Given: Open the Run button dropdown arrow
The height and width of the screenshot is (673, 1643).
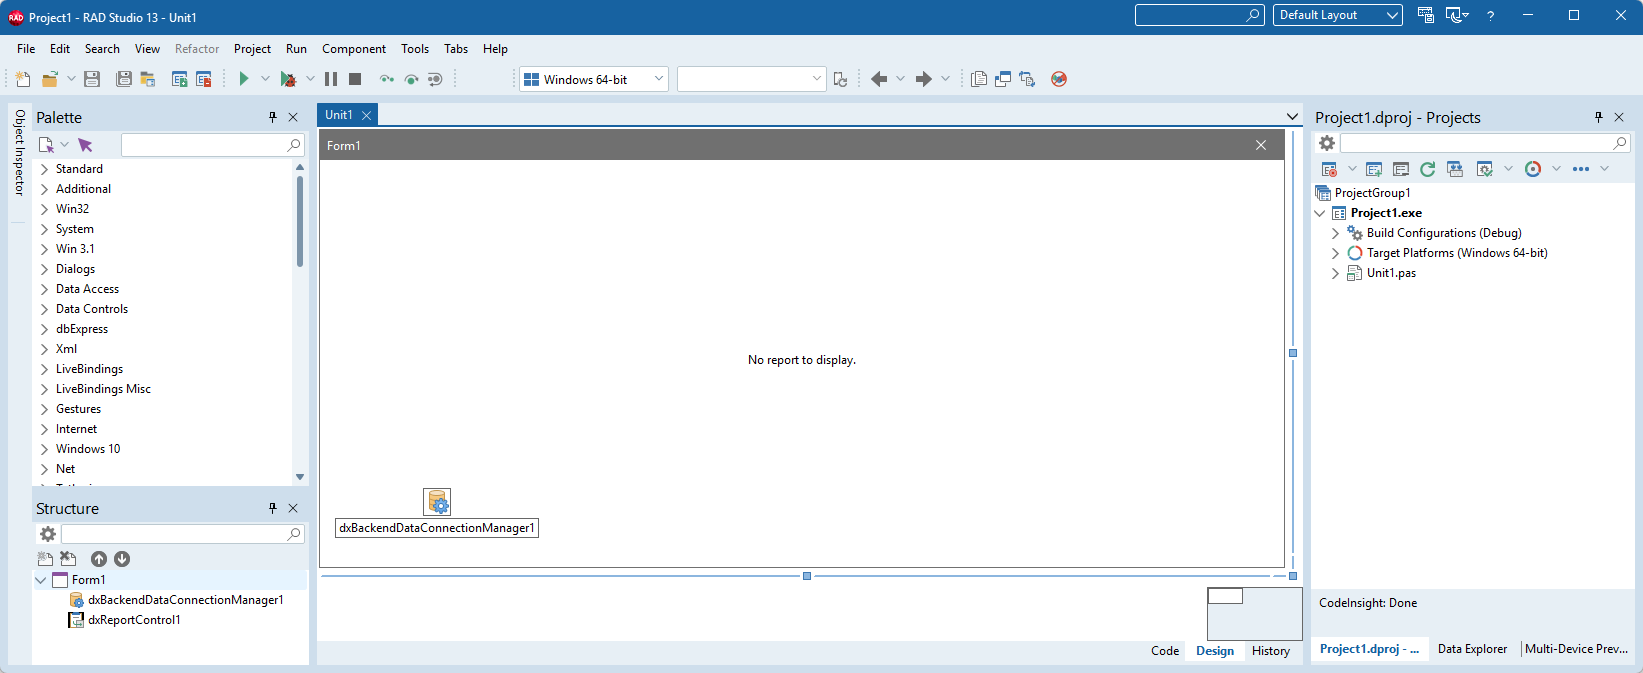Looking at the screenshot, I should tap(265, 79).
